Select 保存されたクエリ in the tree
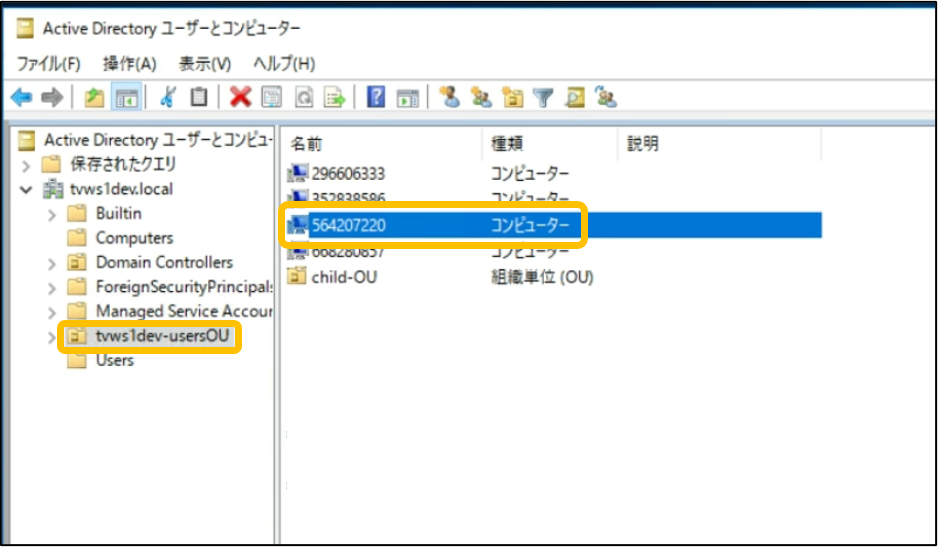The height and width of the screenshot is (550, 940). pos(123,164)
